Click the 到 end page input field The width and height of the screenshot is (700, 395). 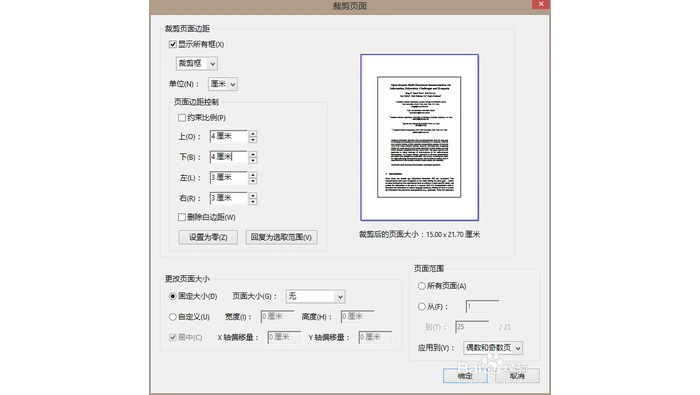tap(472, 327)
